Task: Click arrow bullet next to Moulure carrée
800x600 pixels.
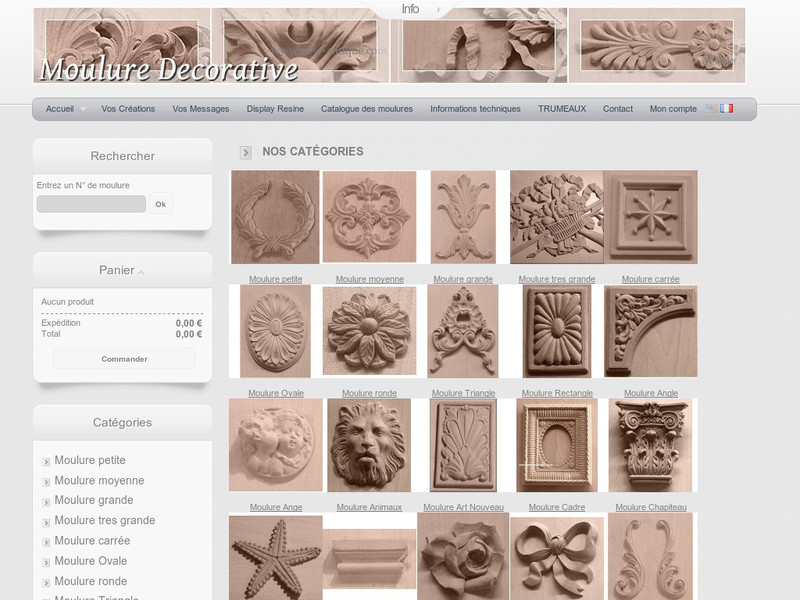Action: 46,542
